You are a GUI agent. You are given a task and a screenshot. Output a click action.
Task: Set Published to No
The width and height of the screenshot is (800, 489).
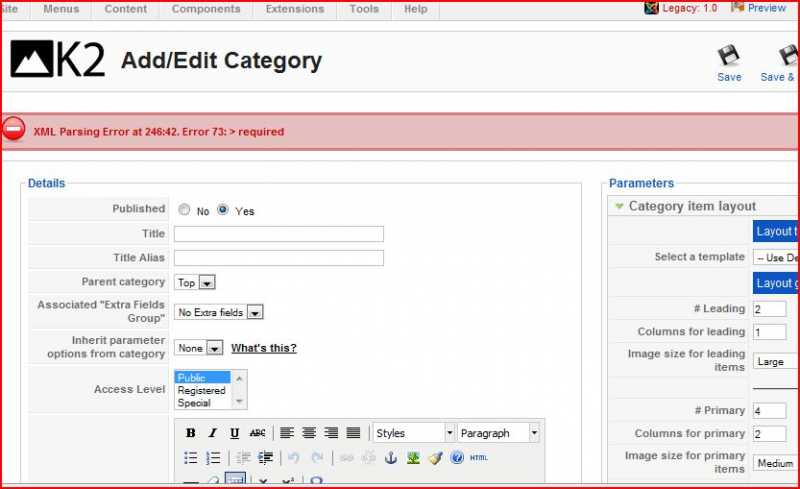tap(184, 209)
